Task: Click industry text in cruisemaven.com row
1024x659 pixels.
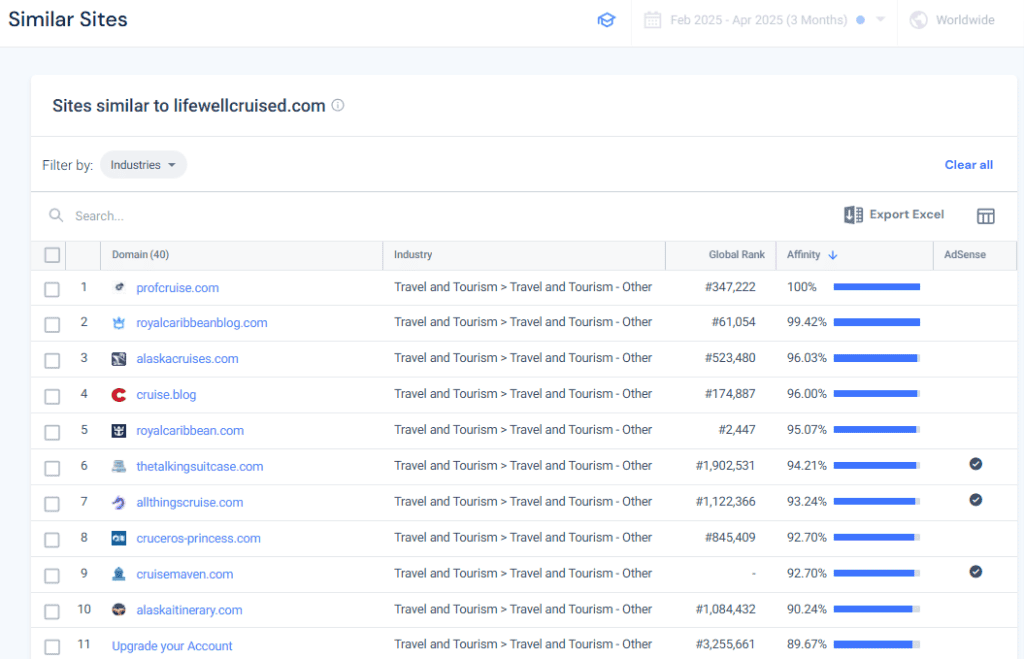Action: pyautogui.click(x=523, y=573)
